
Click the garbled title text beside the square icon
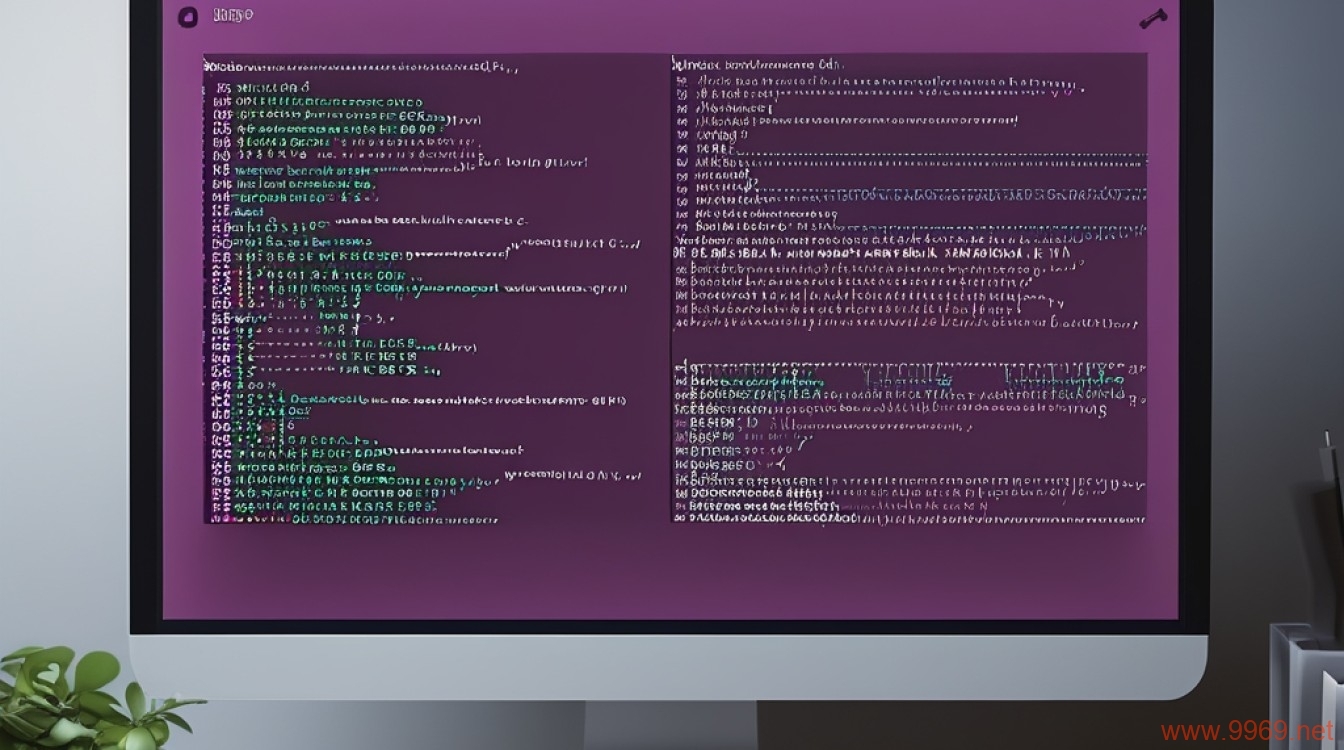point(233,15)
